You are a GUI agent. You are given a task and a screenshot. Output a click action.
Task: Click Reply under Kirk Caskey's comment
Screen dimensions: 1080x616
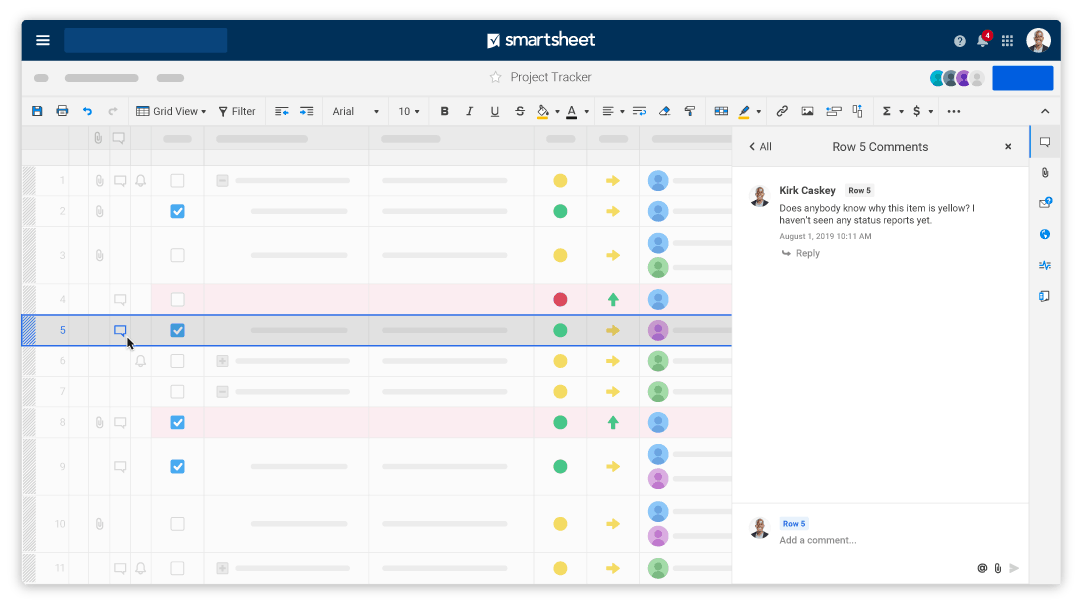click(807, 253)
